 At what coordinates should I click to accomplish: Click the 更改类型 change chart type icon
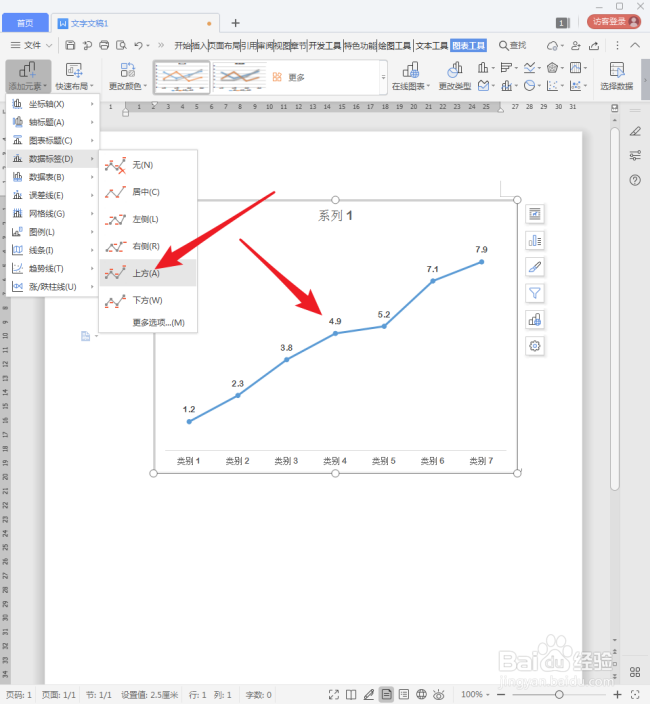tap(455, 76)
